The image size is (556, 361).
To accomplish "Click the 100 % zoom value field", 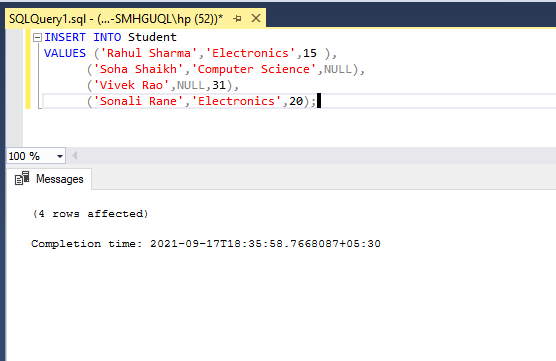I will point(30,156).
